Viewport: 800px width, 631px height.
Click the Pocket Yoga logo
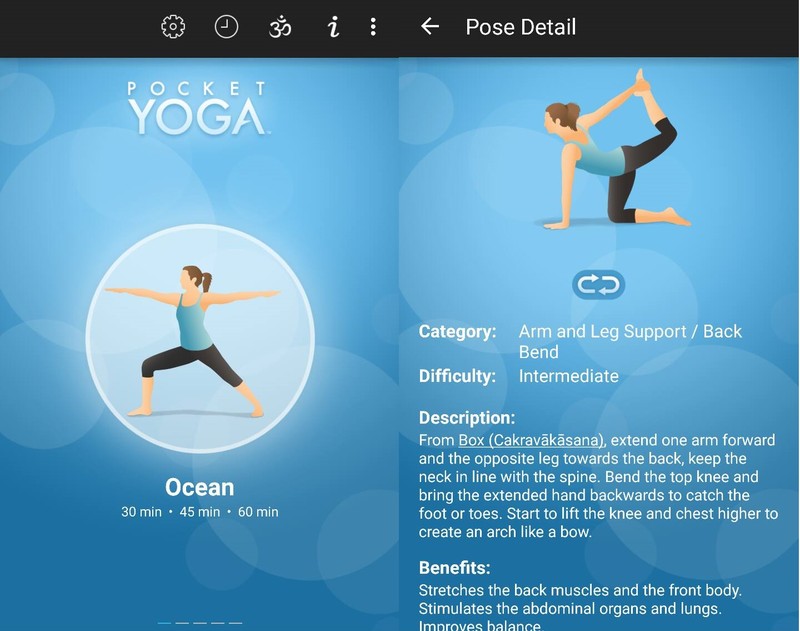199,108
